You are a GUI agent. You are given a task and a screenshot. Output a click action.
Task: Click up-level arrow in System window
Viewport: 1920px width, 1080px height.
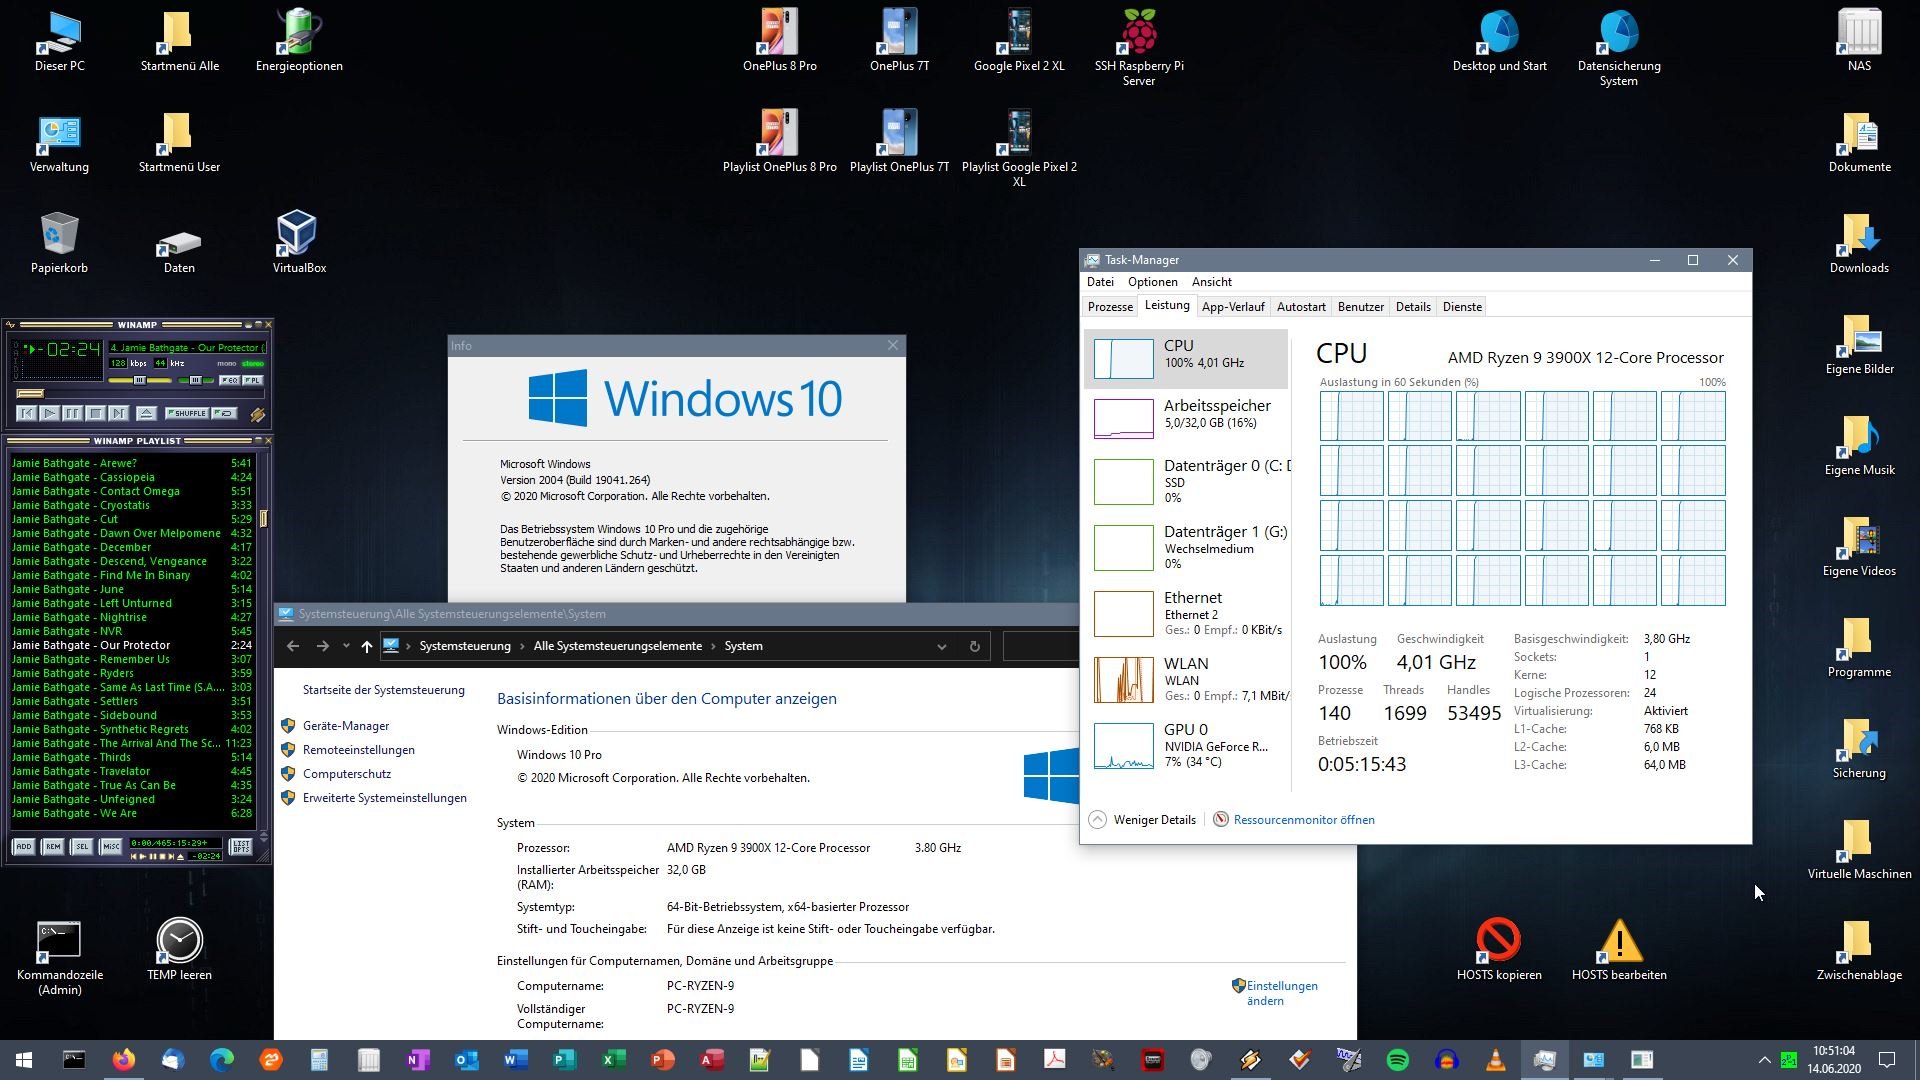[367, 646]
